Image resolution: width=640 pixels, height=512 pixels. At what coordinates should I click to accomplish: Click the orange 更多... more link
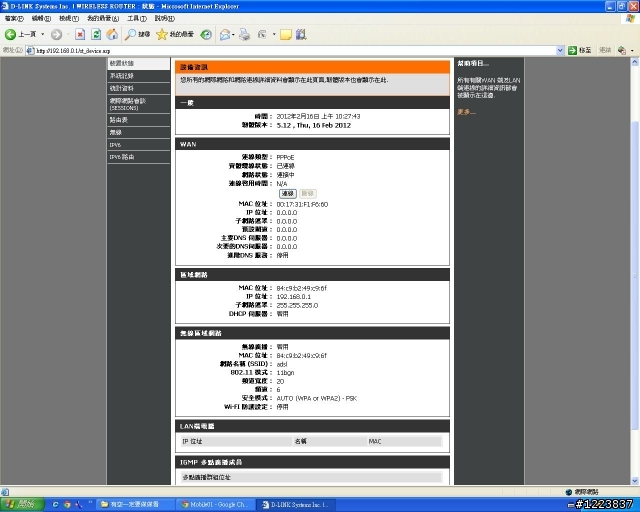click(466, 111)
